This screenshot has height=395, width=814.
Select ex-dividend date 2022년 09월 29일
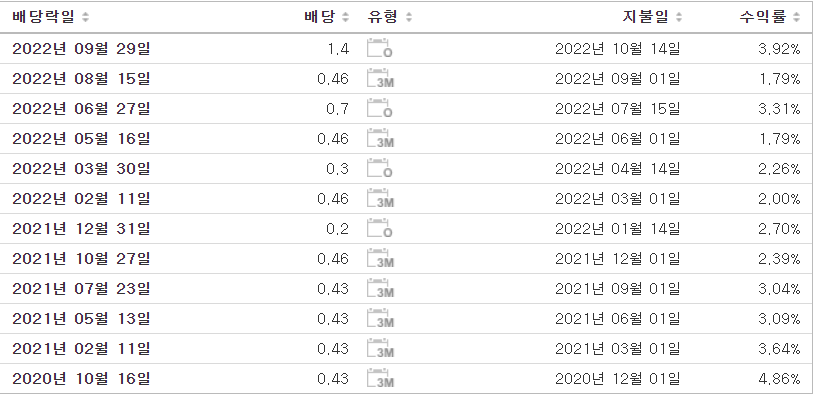[82, 49]
